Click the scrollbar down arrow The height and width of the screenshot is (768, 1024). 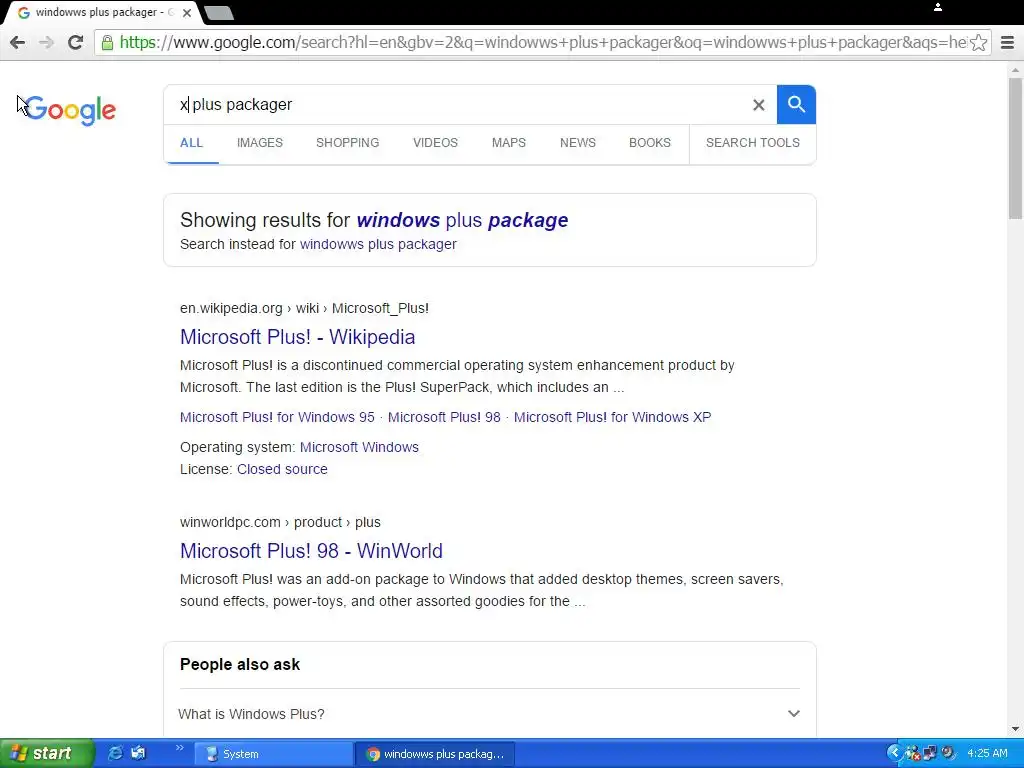(1016, 729)
